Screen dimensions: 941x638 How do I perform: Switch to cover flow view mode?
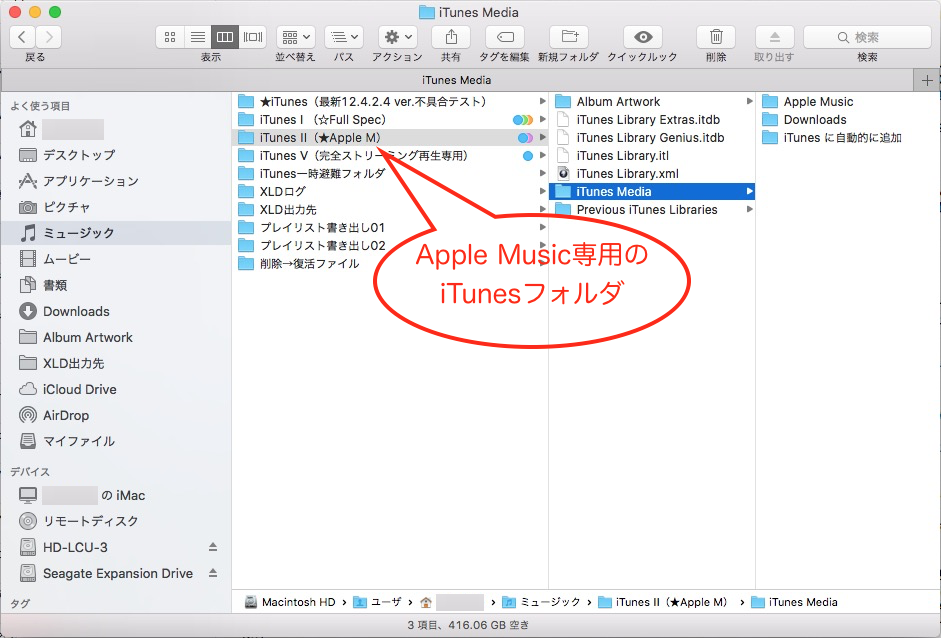tap(253, 37)
